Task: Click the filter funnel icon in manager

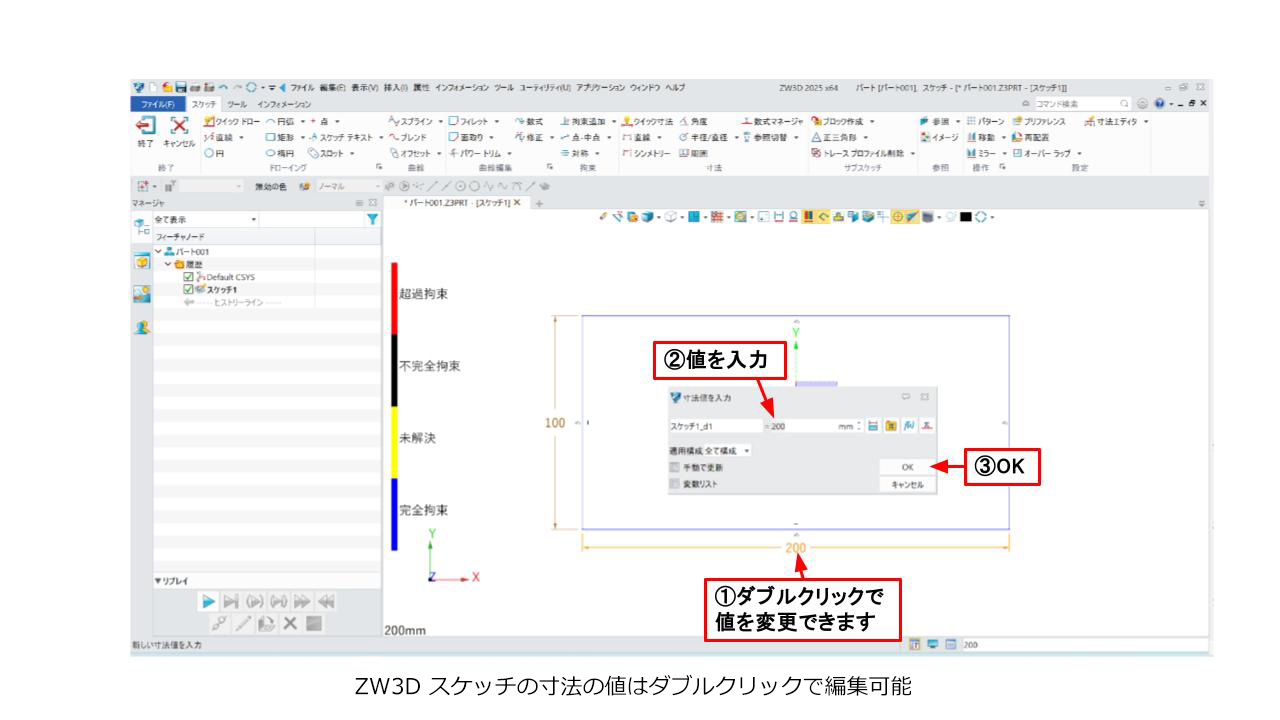Action: [x=372, y=219]
